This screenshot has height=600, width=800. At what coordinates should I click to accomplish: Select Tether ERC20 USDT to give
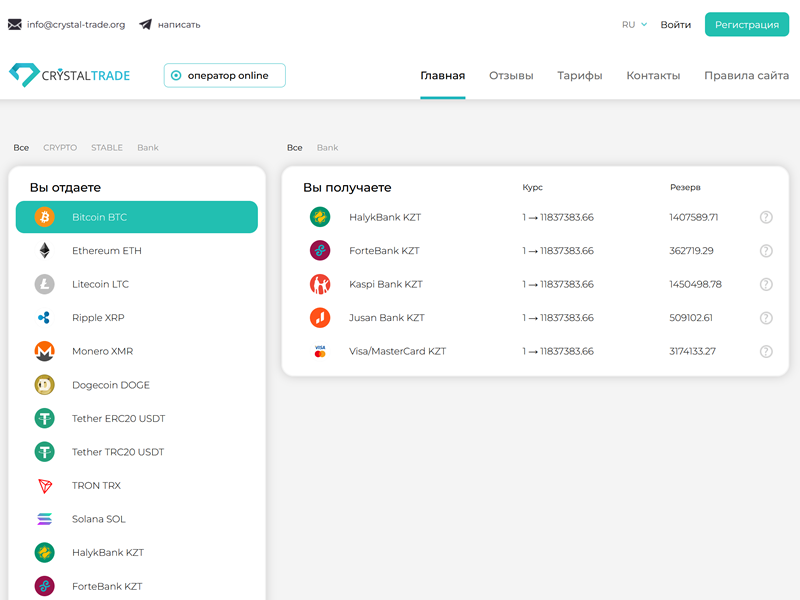137,418
